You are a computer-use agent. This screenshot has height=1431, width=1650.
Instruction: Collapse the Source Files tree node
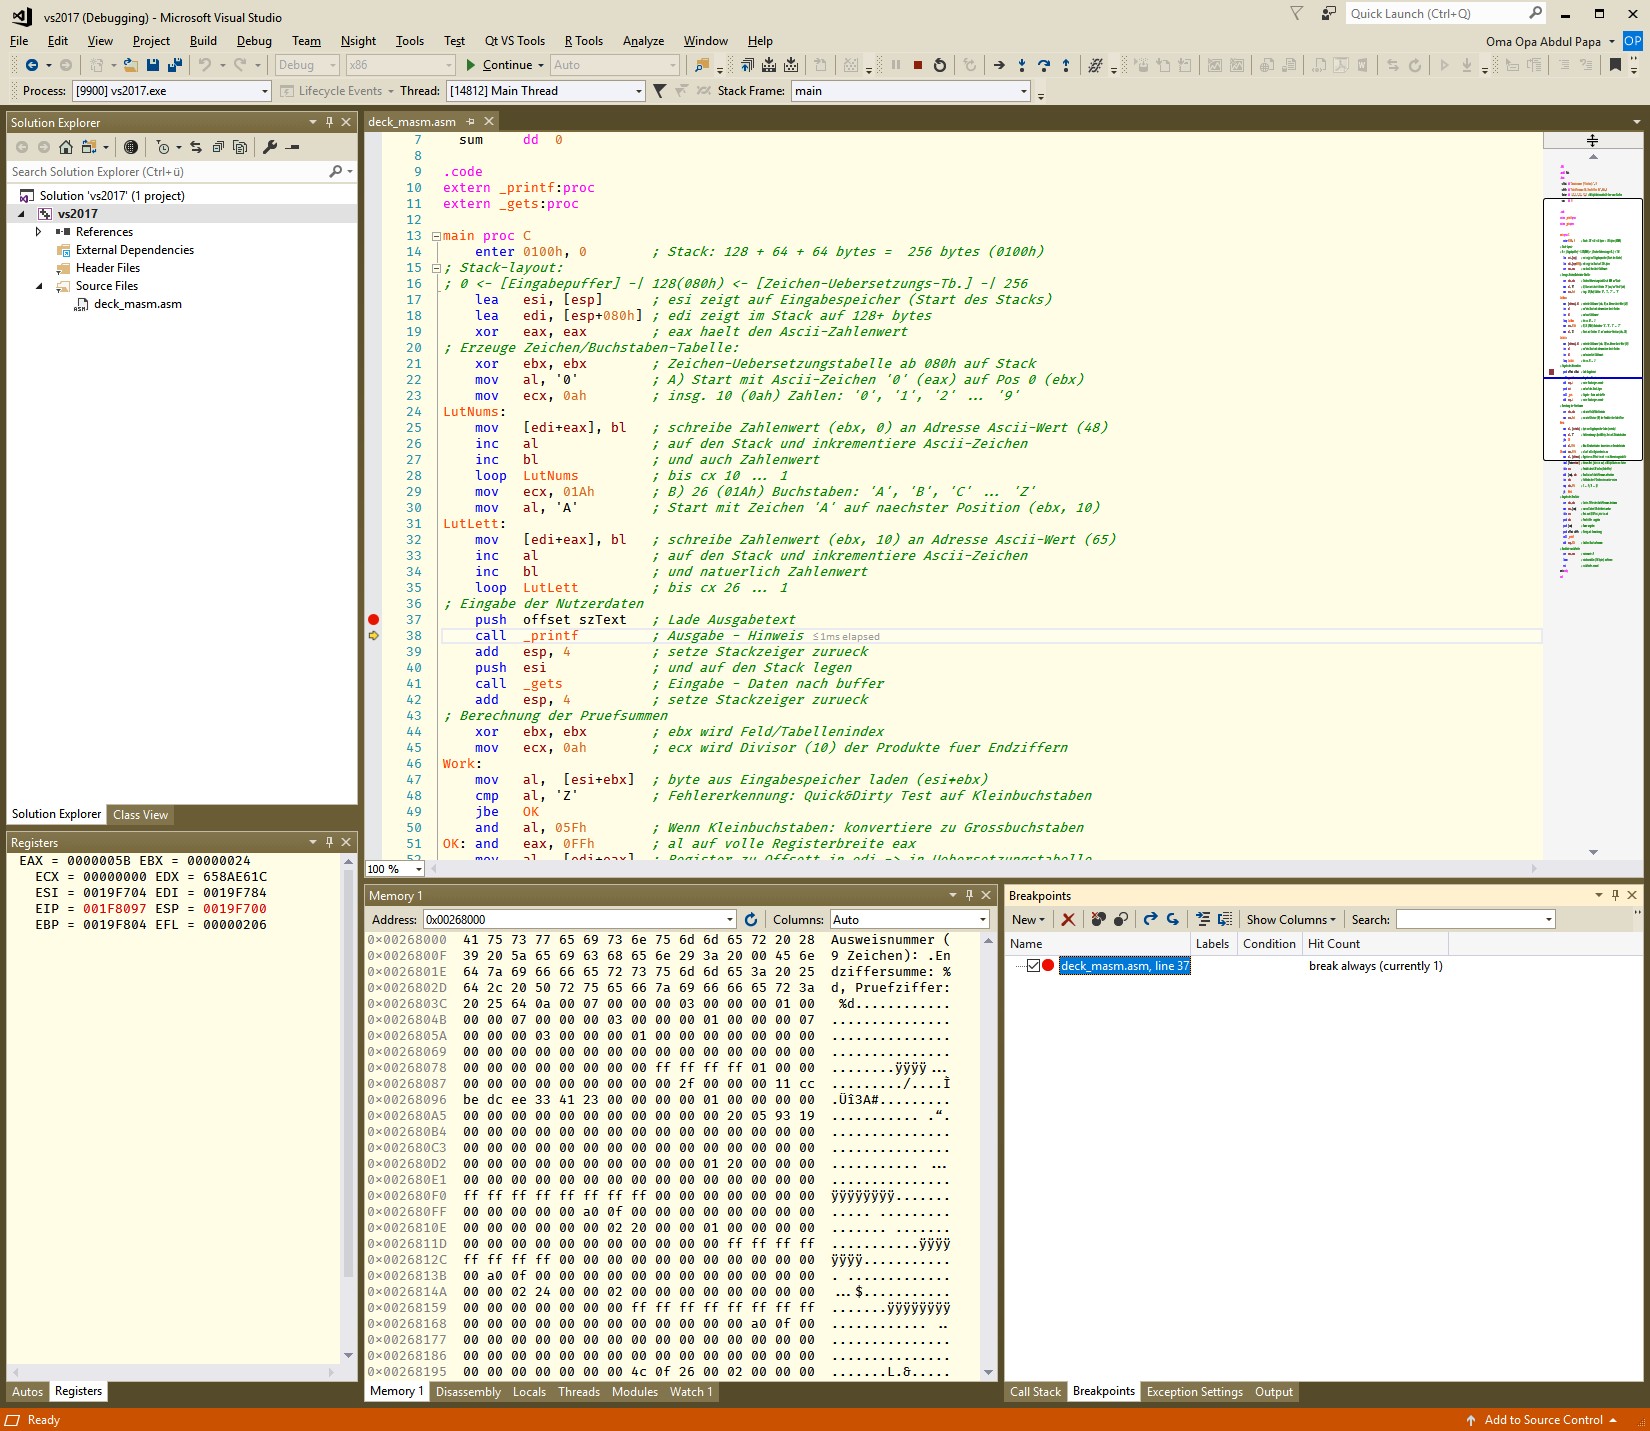39,286
